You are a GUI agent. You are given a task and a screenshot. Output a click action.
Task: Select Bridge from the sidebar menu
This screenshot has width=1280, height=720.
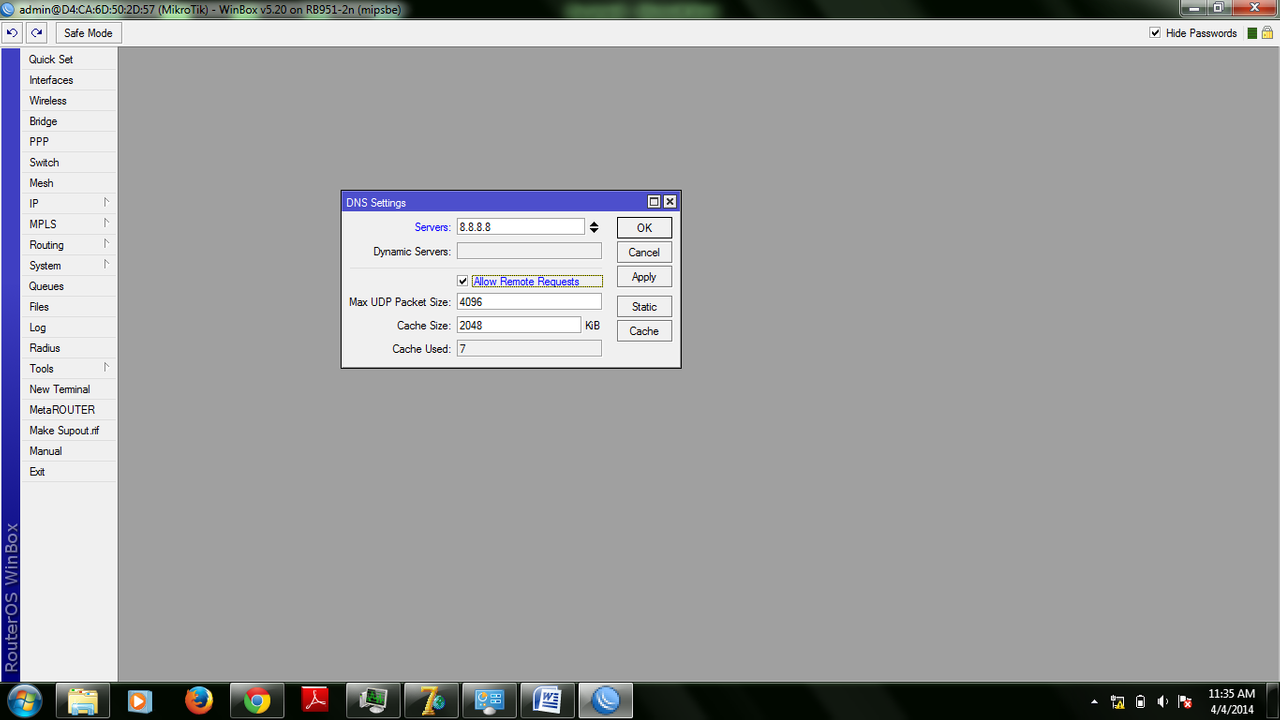[69, 121]
